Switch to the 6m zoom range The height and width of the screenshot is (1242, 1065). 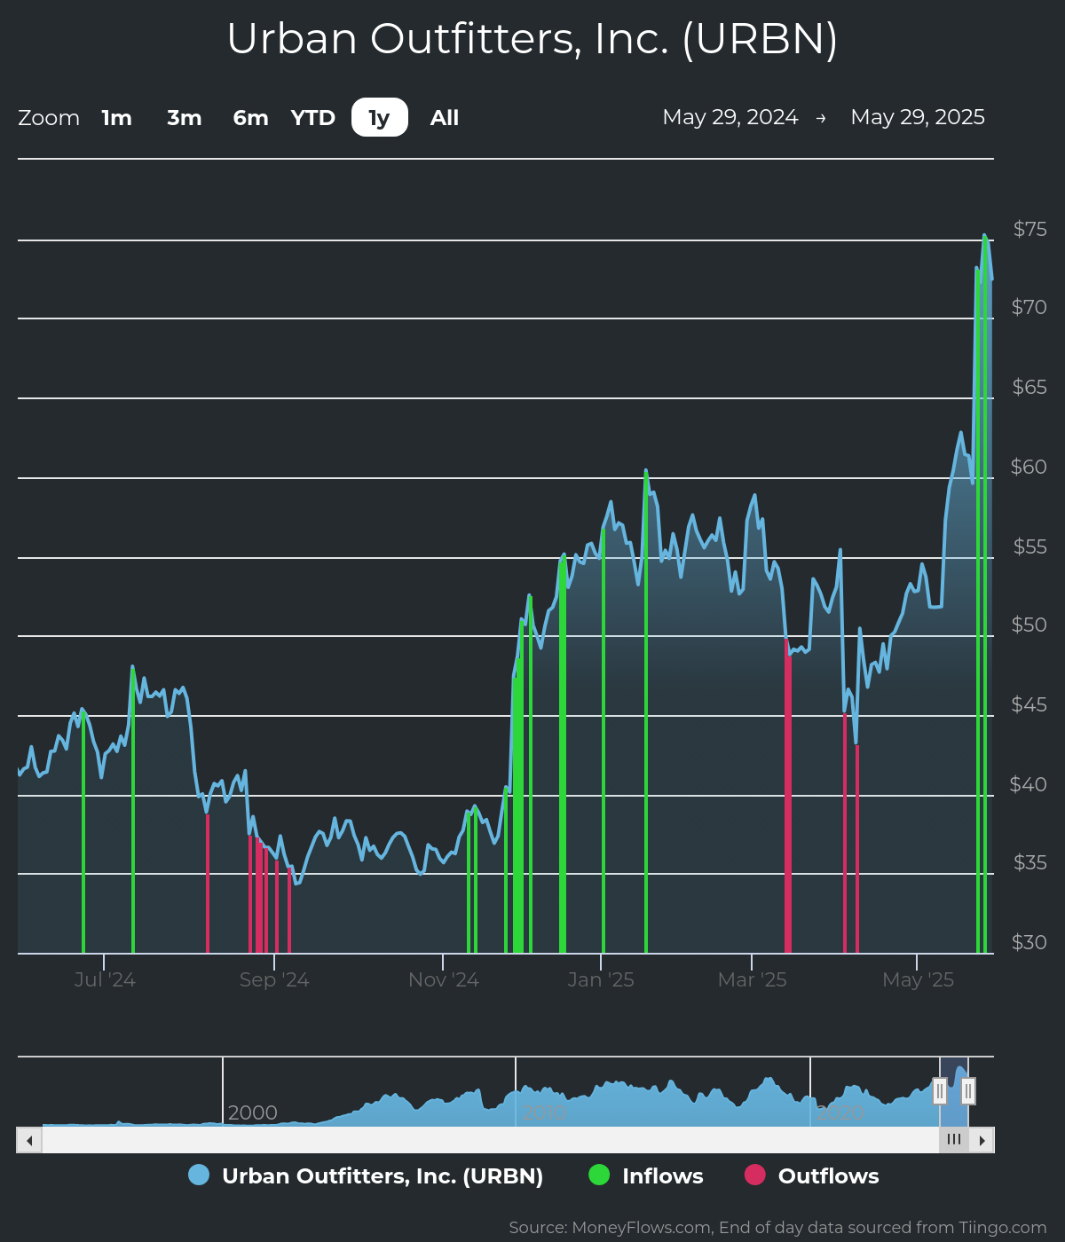click(x=250, y=118)
